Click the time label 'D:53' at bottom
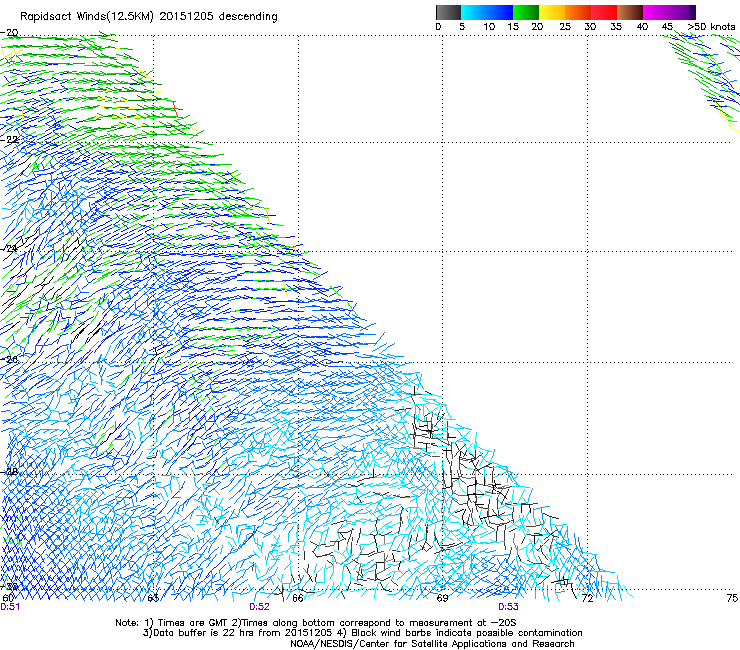The image size is (740, 650). (x=508, y=607)
